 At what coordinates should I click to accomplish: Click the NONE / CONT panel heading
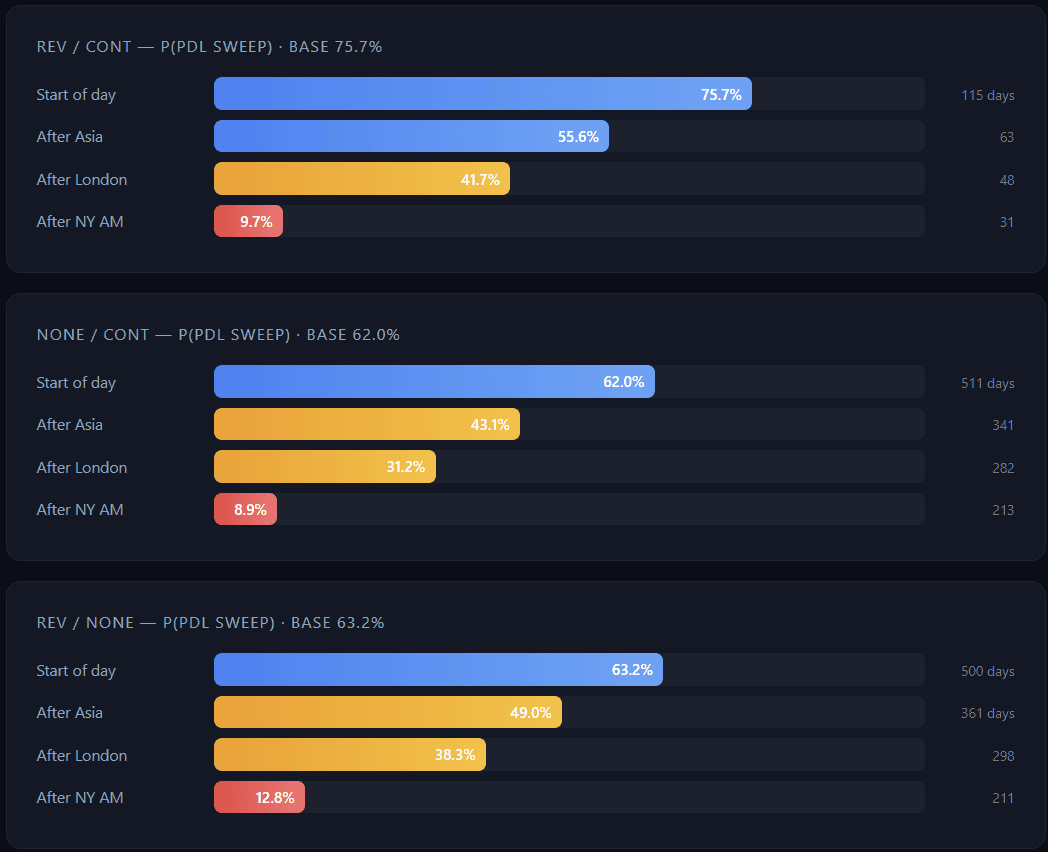[x=218, y=335]
